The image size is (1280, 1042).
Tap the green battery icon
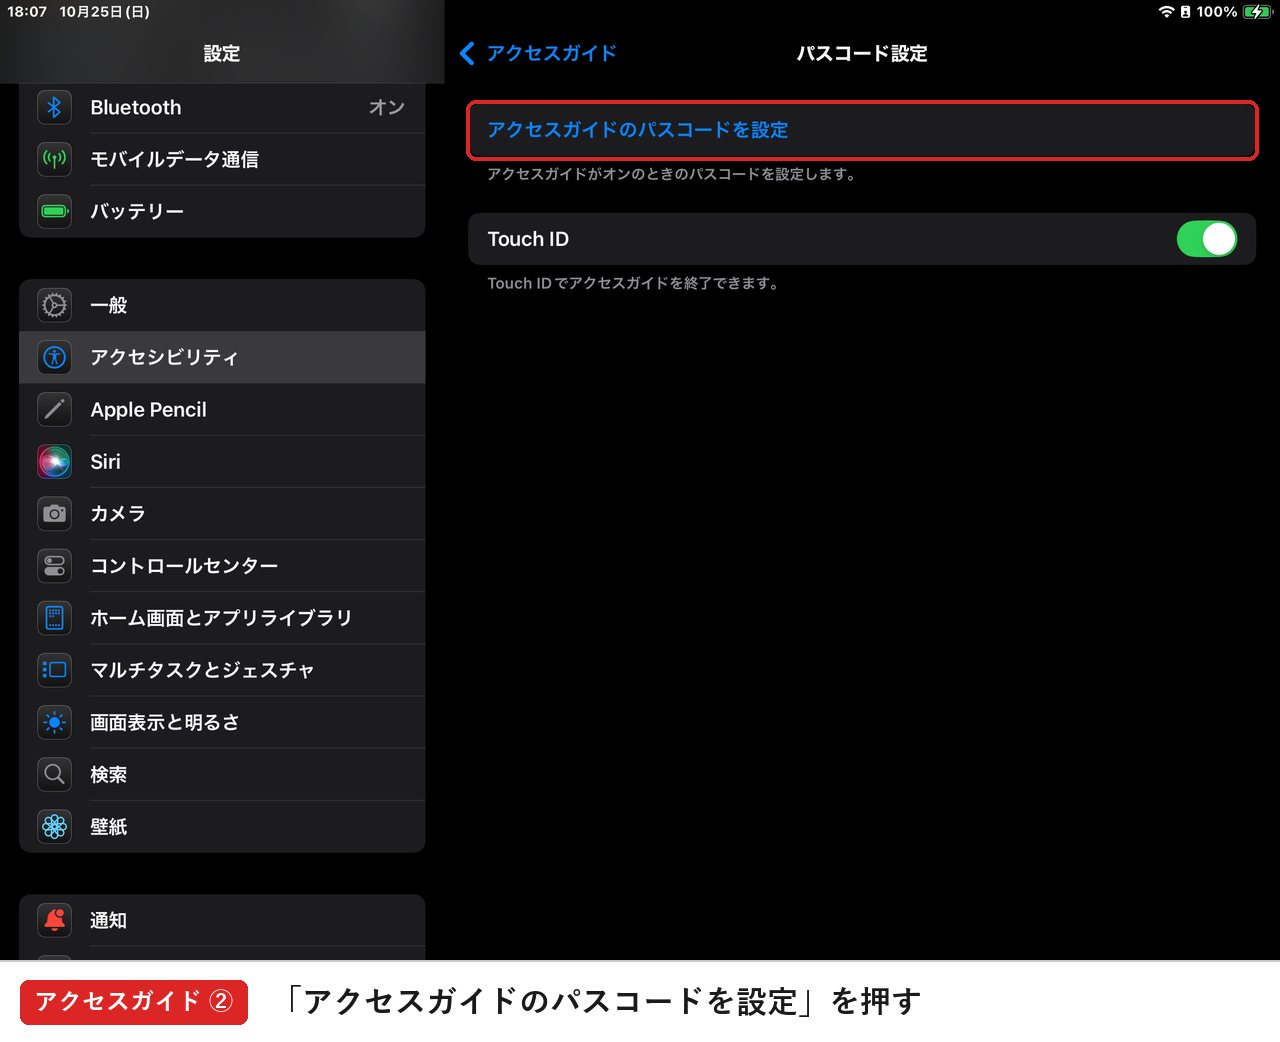coord(55,211)
